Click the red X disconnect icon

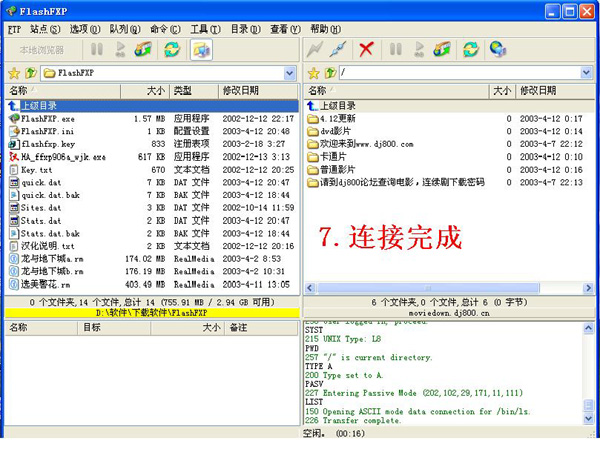tap(367, 48)
